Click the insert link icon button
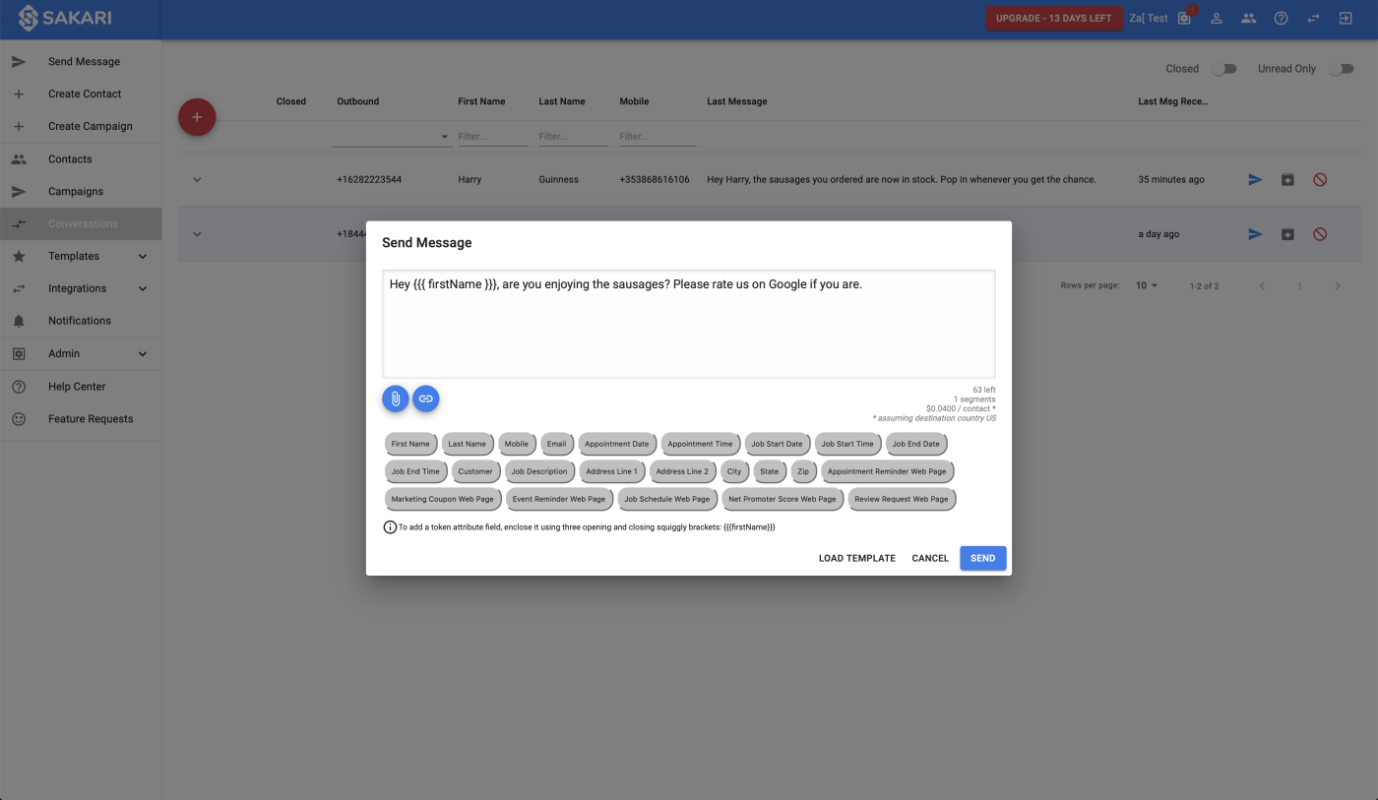Image resolution: width=1378 pixels, height=800 pixels. (426, 398)
